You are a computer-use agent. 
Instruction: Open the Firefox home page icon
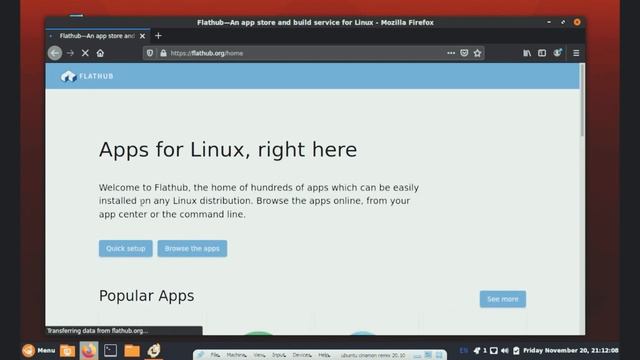100,53
